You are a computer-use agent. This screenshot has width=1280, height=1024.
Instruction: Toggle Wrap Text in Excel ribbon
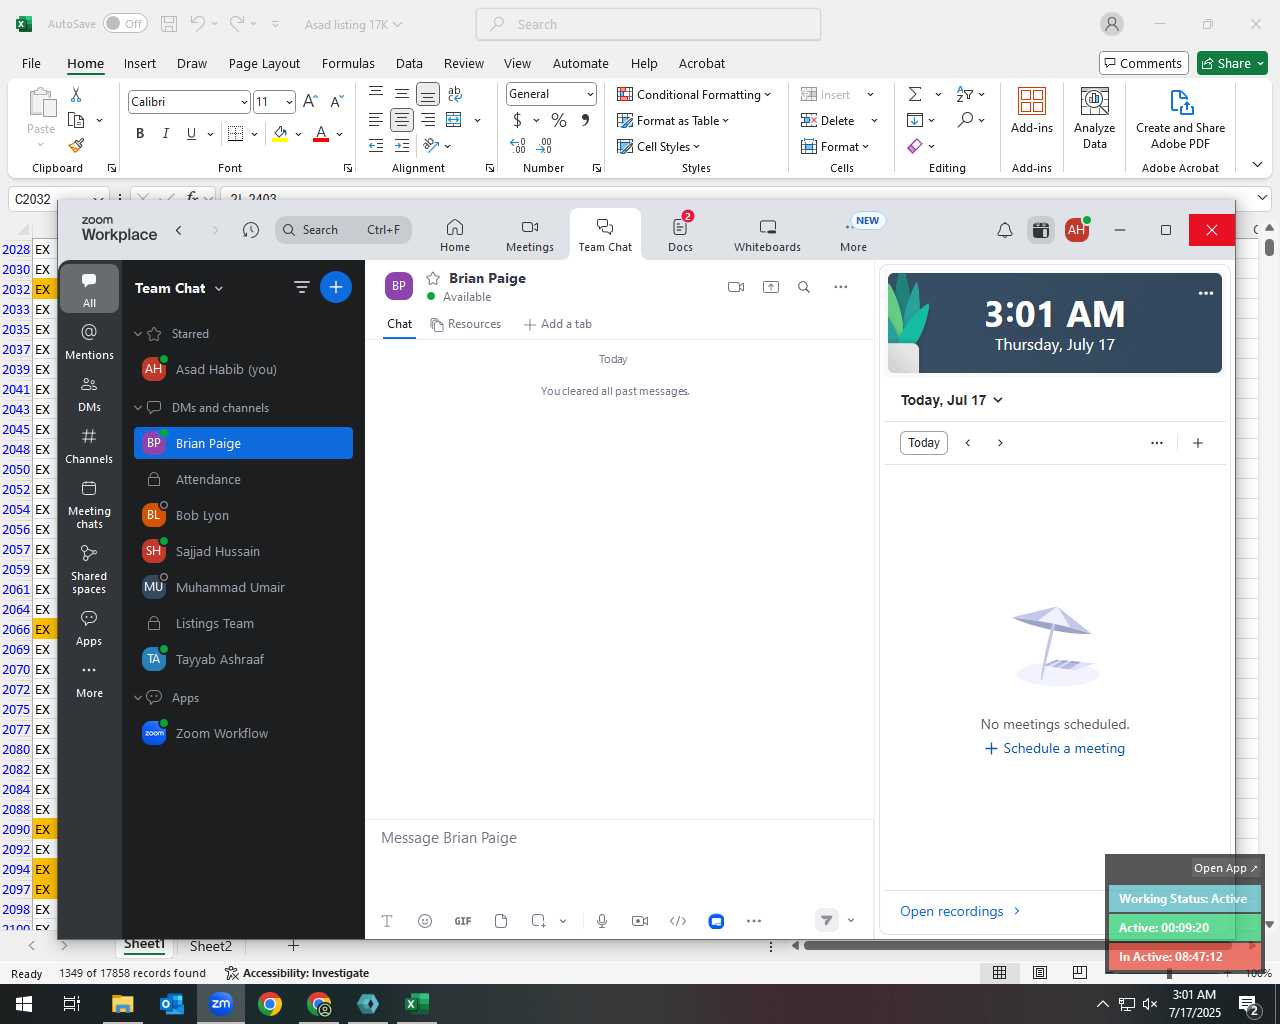(x=455, y=94)
